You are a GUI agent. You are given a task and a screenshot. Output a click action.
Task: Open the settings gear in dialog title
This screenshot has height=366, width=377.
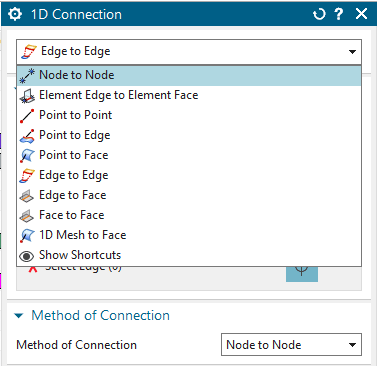pos(15,14)
